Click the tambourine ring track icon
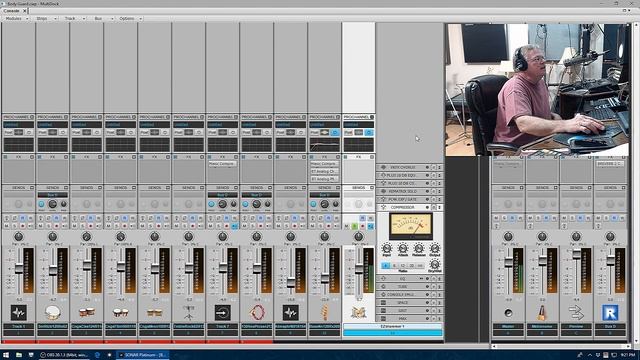Viewport: 640px width, 360px height. pyautogui.click(x=257, y=313)
